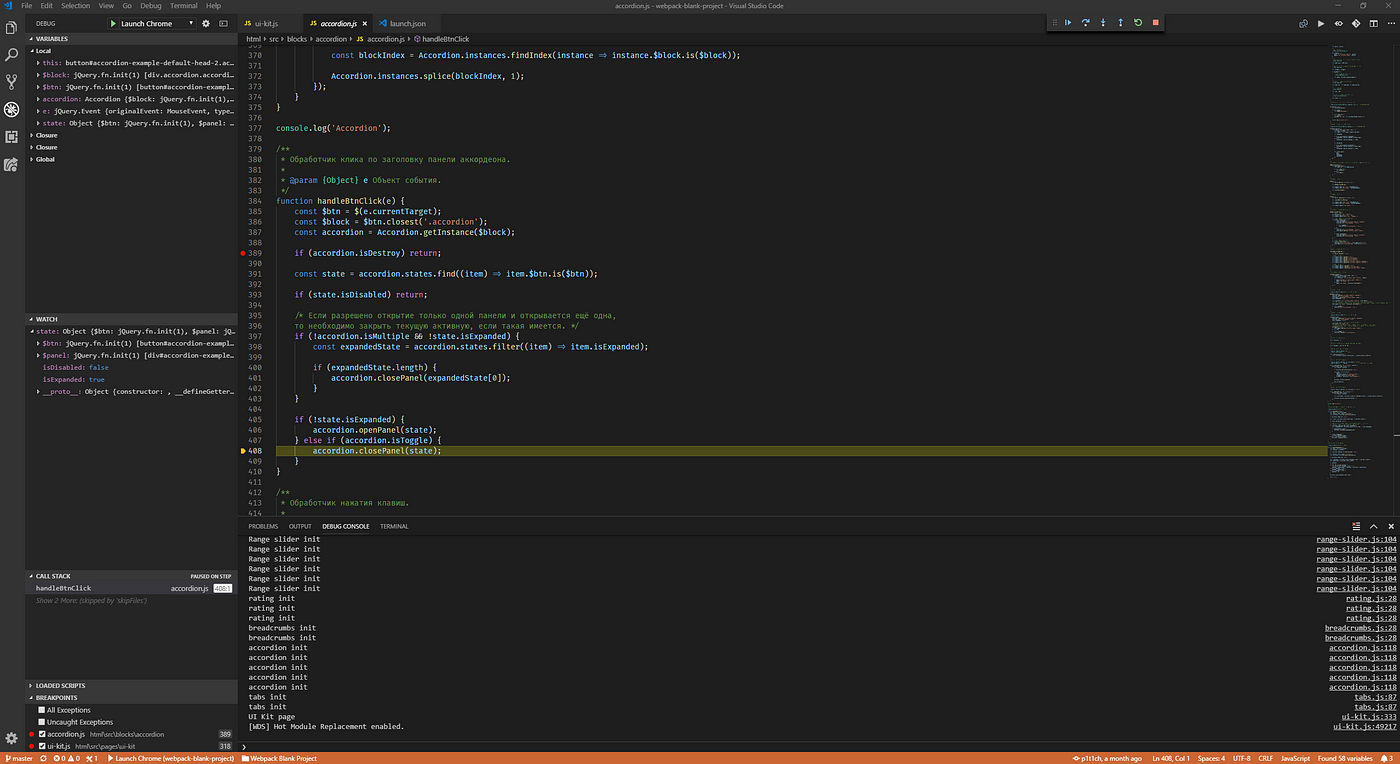Open editor More Actions ellipsis
This screenshot has height=764, width=1400.
(x=1390, y=23)
